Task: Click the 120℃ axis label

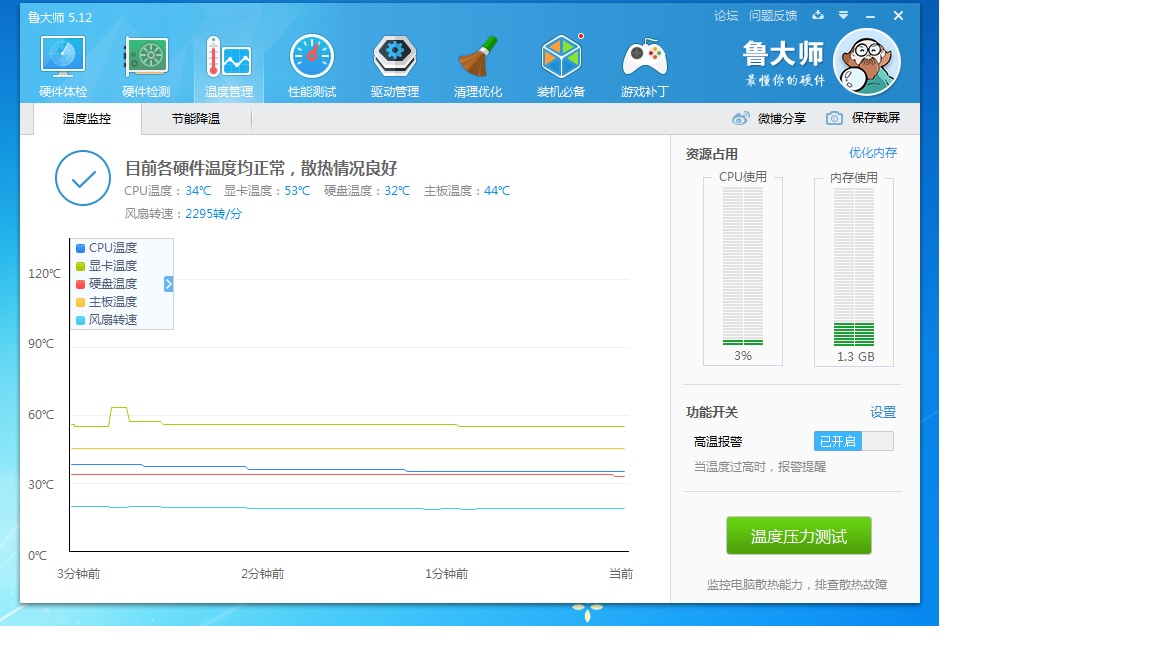Action: pyautogui.click(x=44, y=273)
